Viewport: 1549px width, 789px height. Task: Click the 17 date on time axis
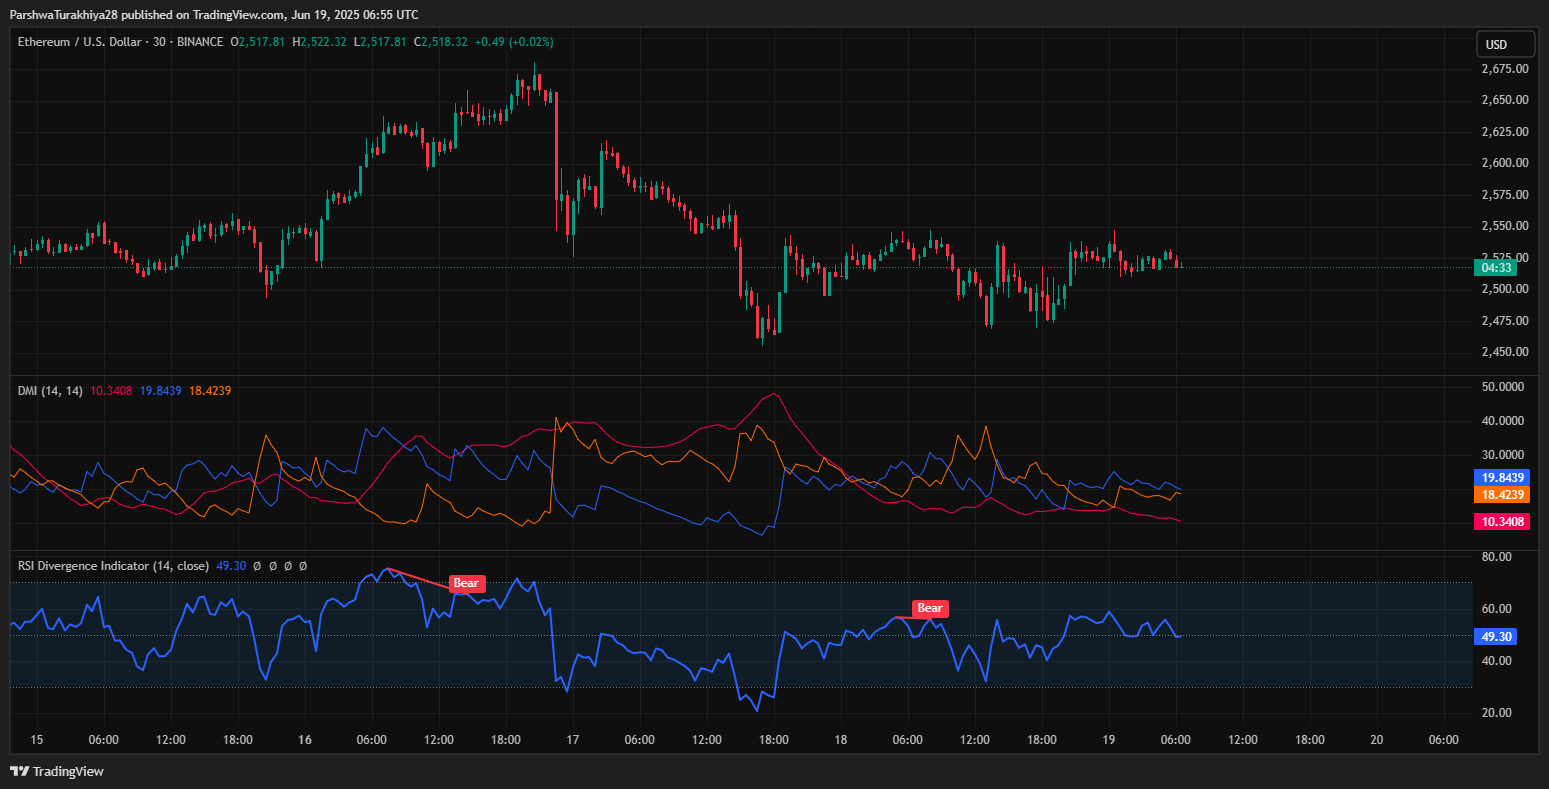[x=572, y=740]
